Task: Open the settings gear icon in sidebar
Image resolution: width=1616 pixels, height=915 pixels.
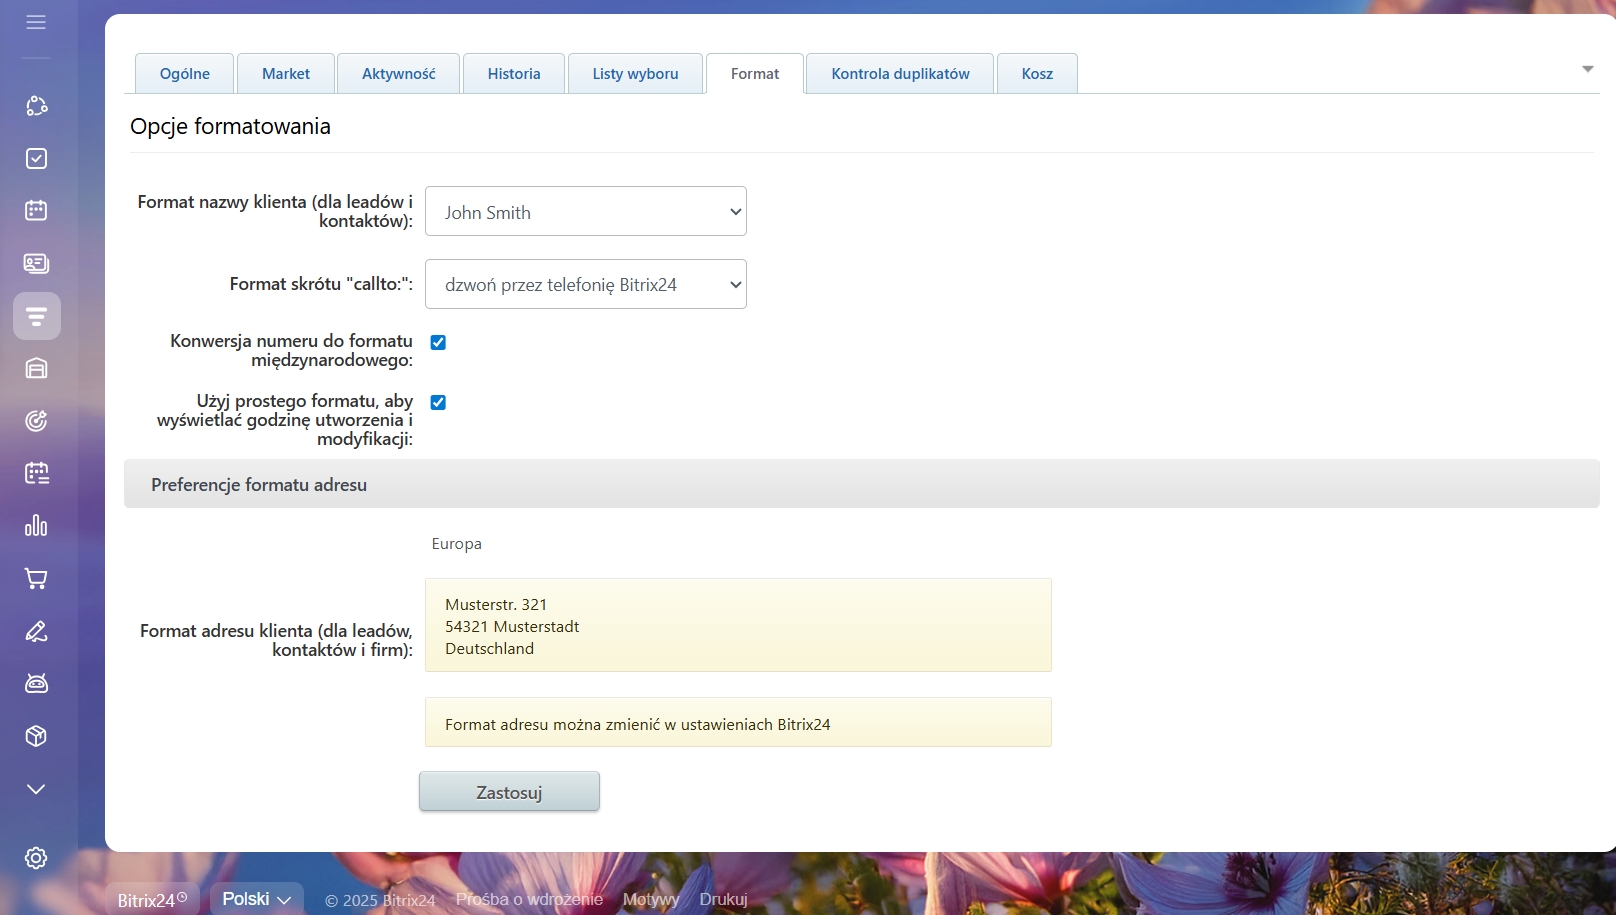Action: (36, 858)
